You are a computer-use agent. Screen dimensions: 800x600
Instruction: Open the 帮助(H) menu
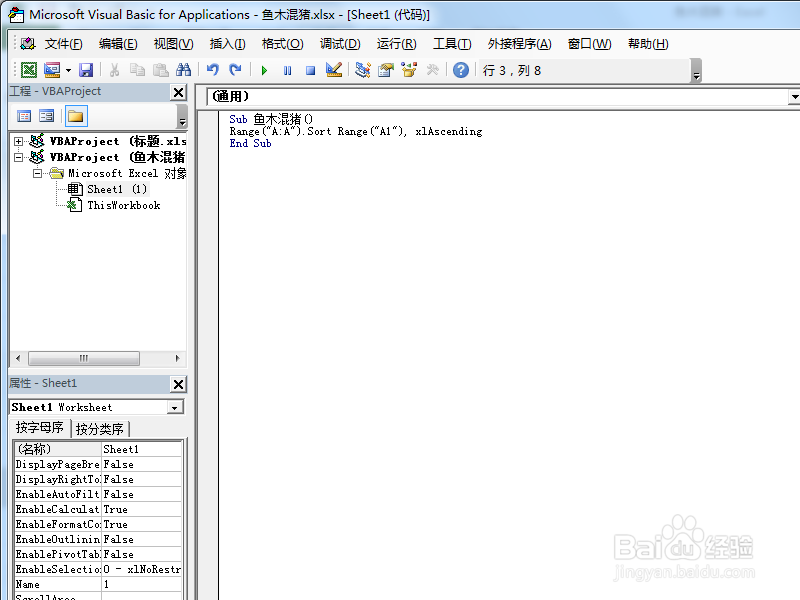pyautogui.click(x=648, y=44)
